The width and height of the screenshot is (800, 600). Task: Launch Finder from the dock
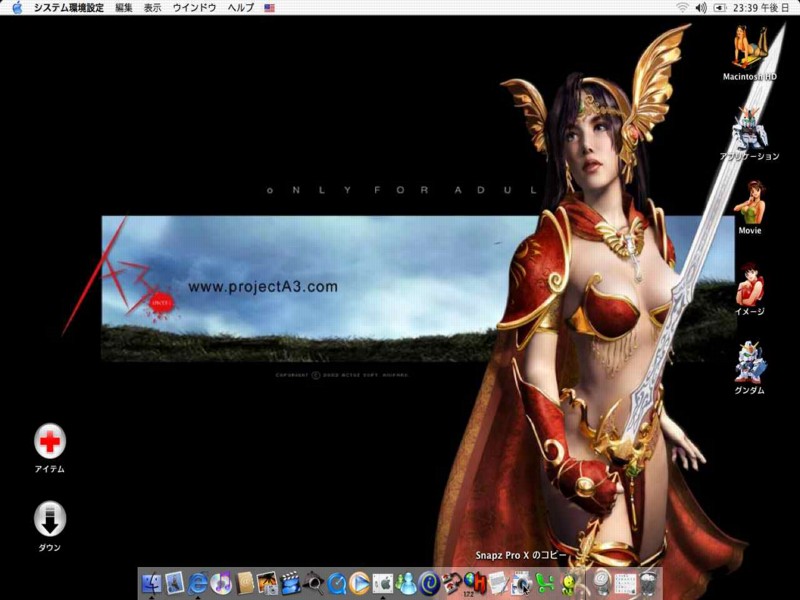152,583
